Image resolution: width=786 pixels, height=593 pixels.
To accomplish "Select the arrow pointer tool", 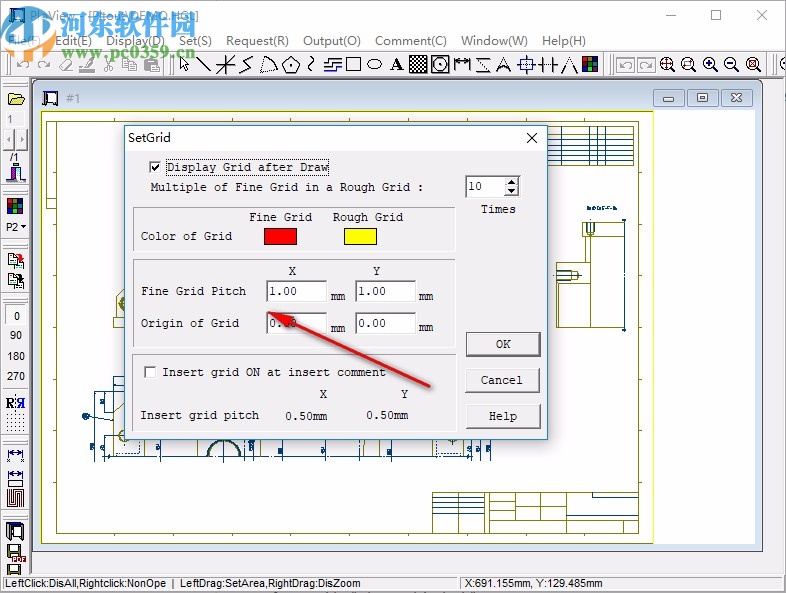I will pos(184,64).
